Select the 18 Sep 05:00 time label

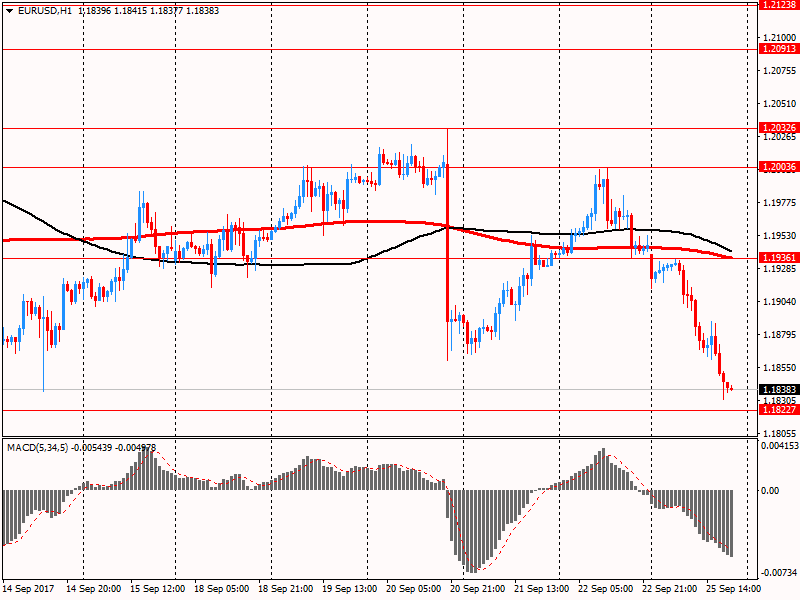tap(221, 589)
